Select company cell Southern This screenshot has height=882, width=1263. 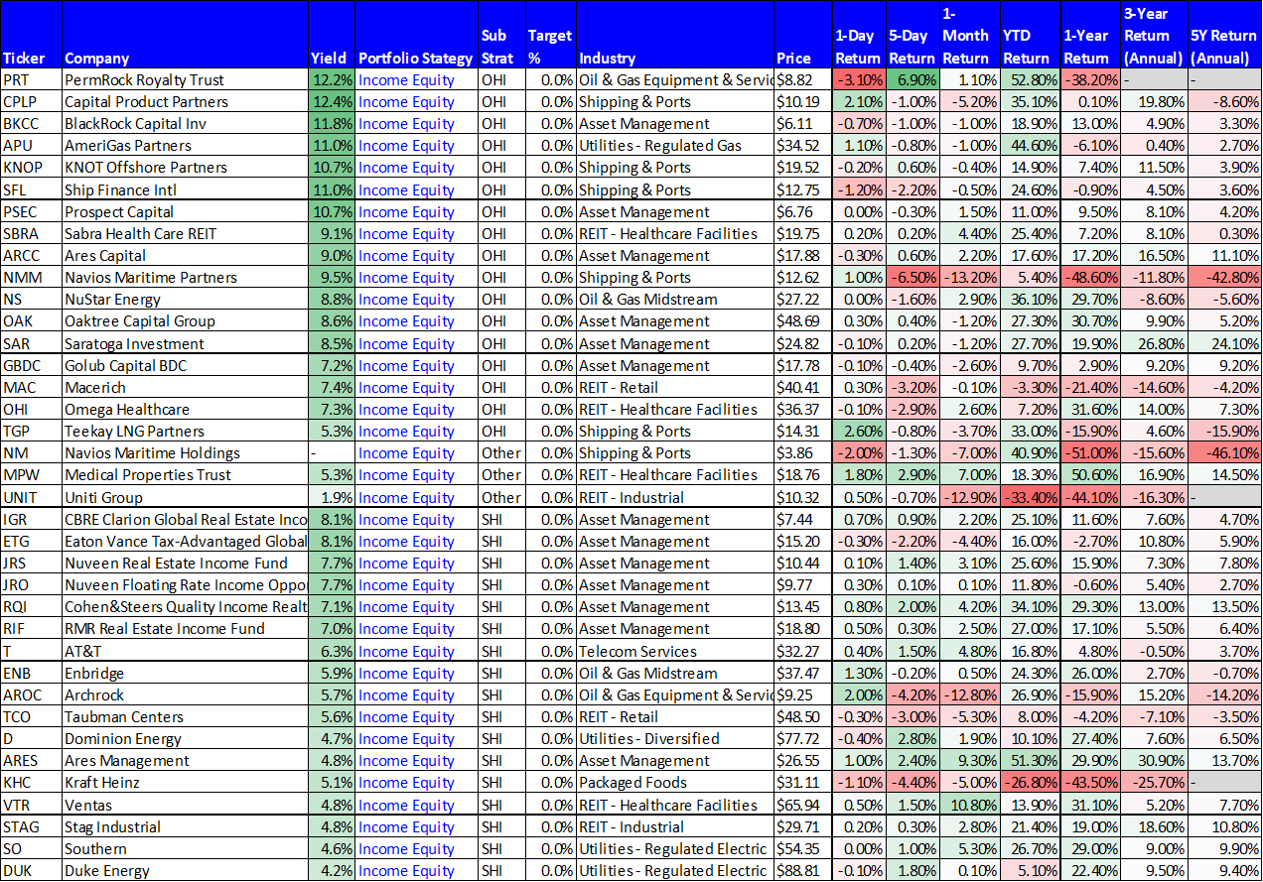point(185,849)
